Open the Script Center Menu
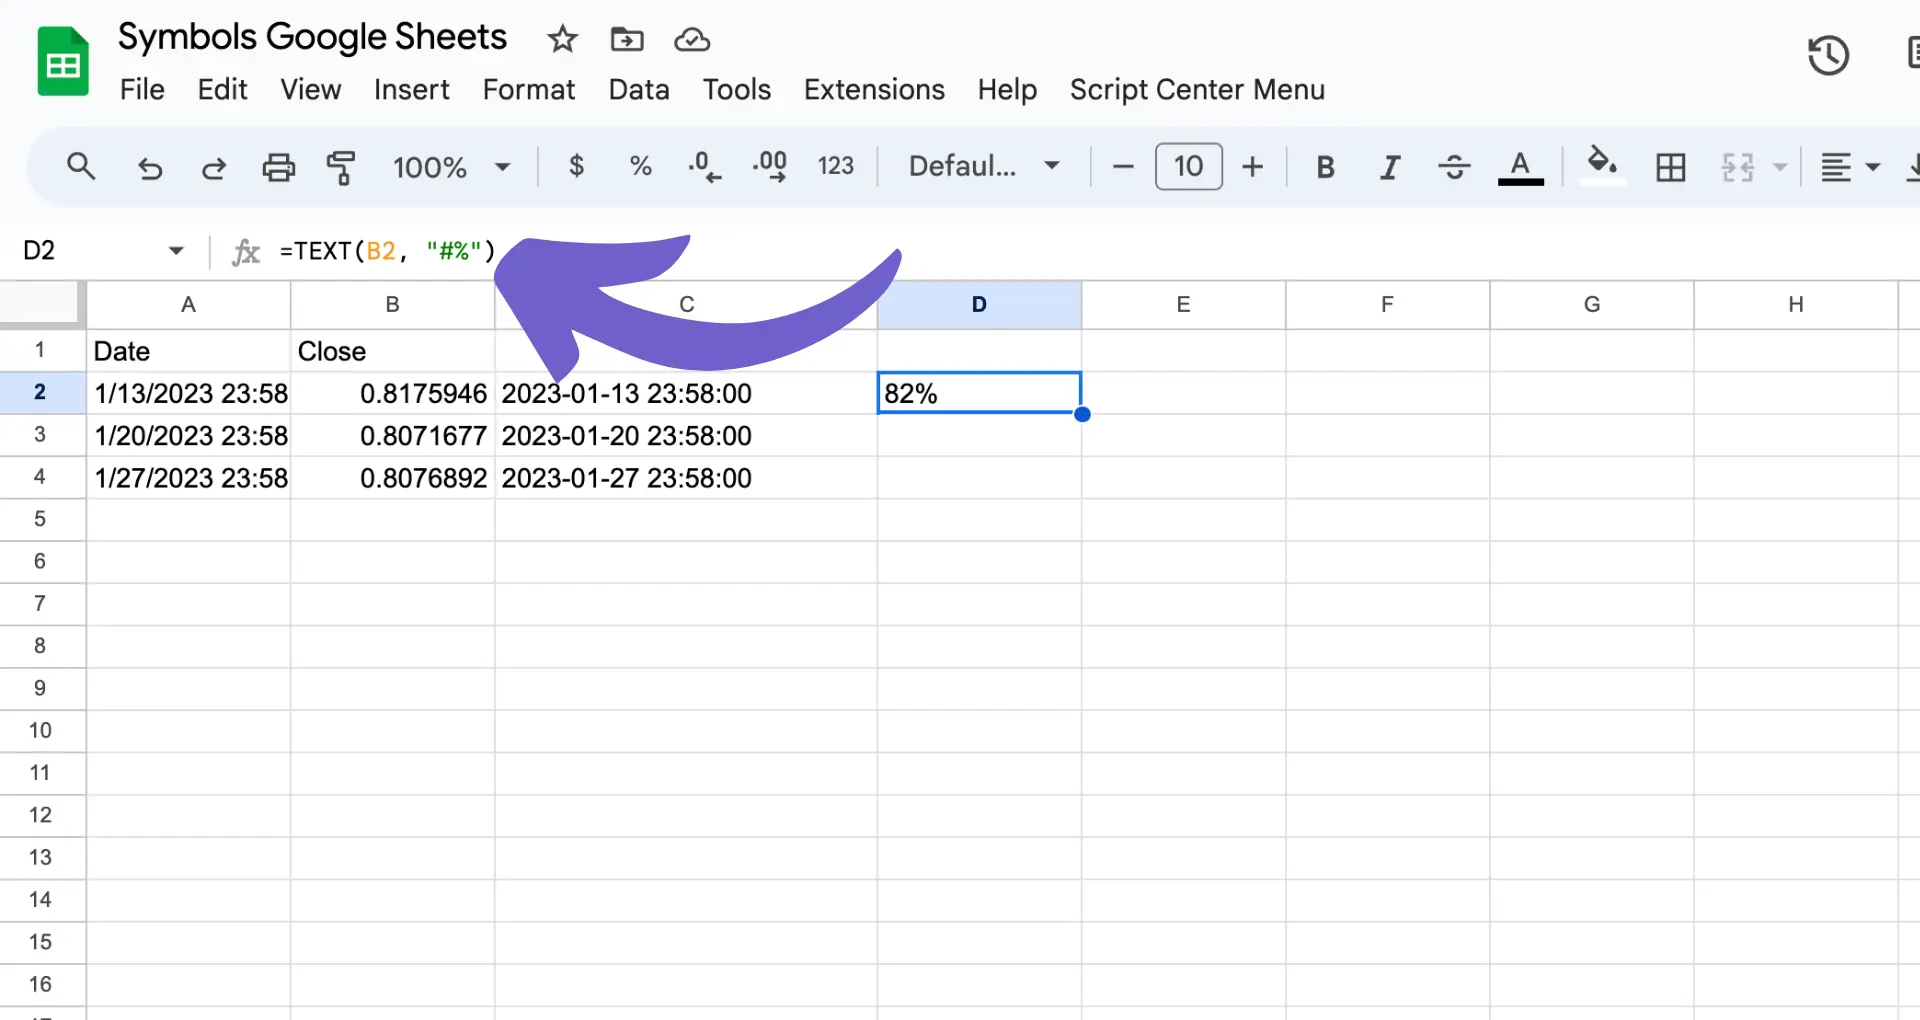Screen dimensions: 1920x1020 (1197, 90)
